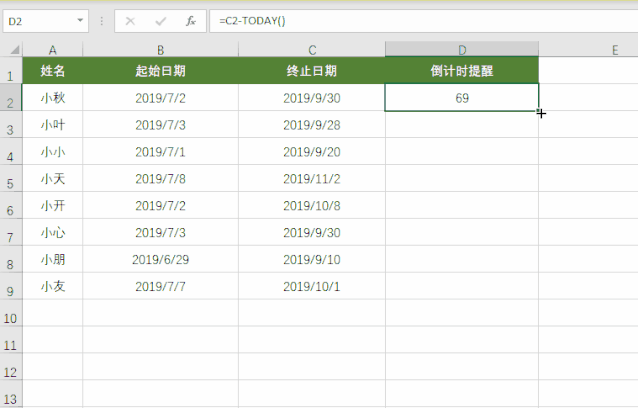The width and height of the screenshot is (638, 408).
Task: Select empty countdown cell for 小叶
Action: 462,124
